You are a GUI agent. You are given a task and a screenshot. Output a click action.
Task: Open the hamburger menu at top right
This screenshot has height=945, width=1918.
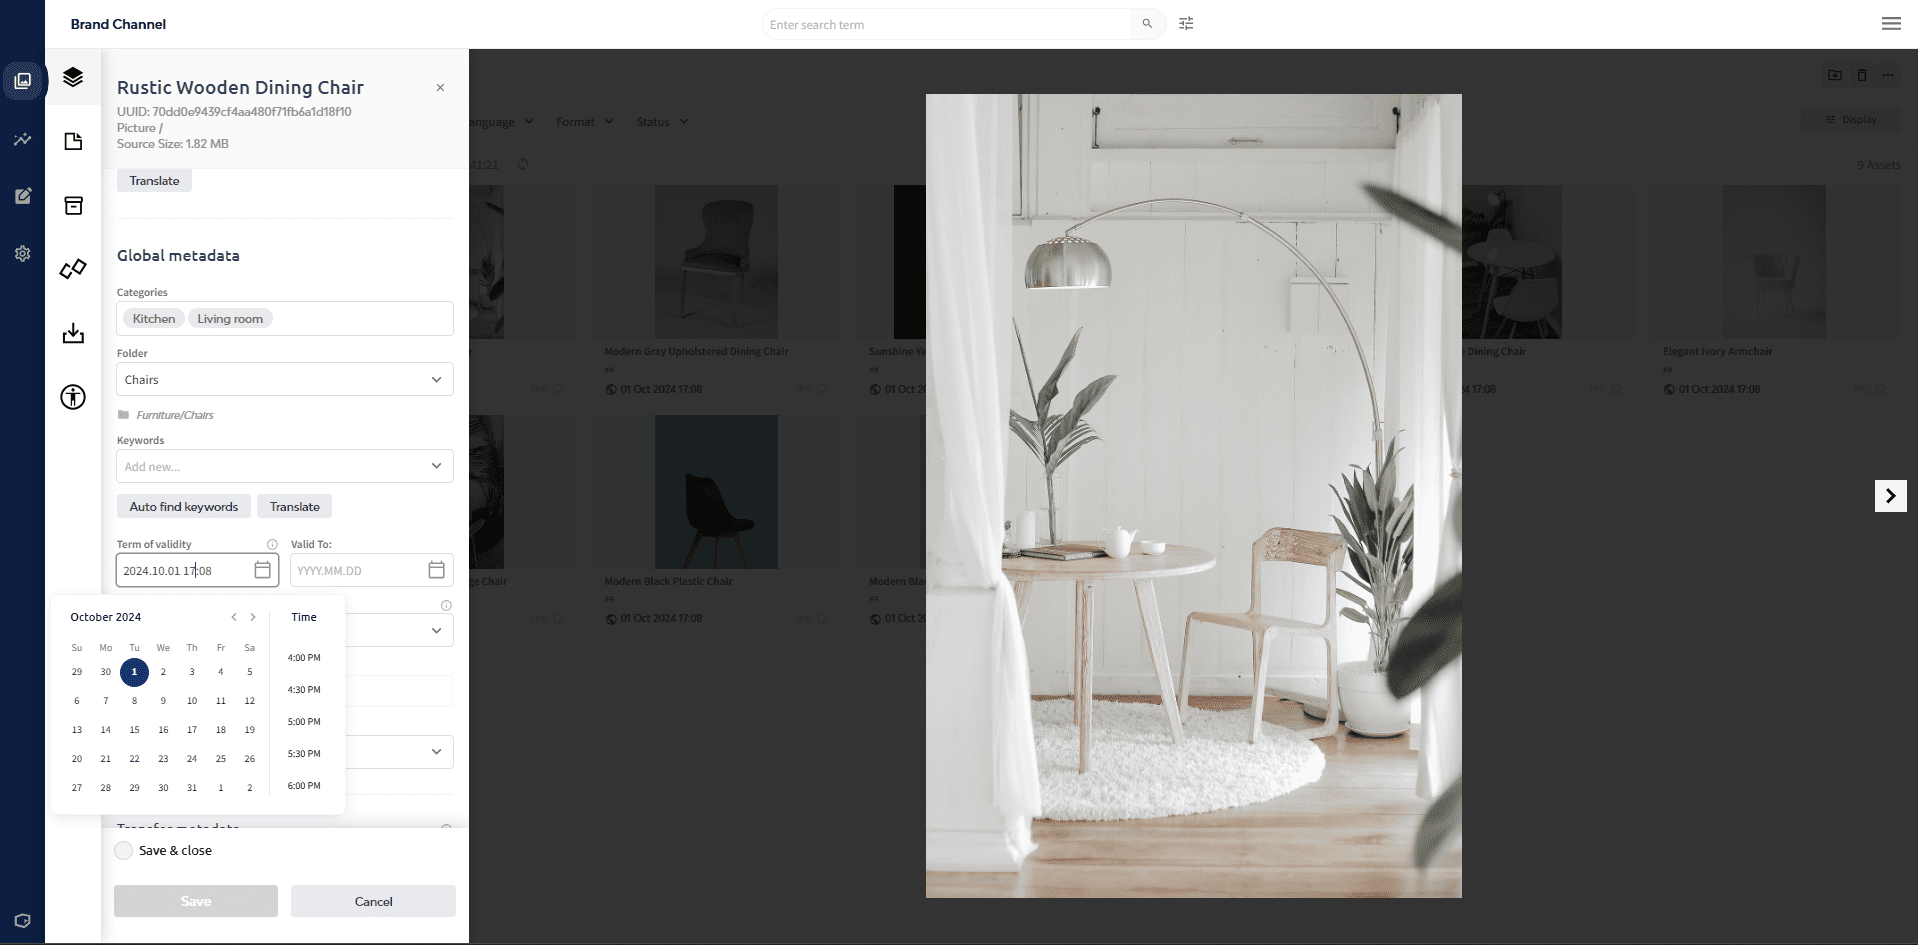pos(1891,24)
